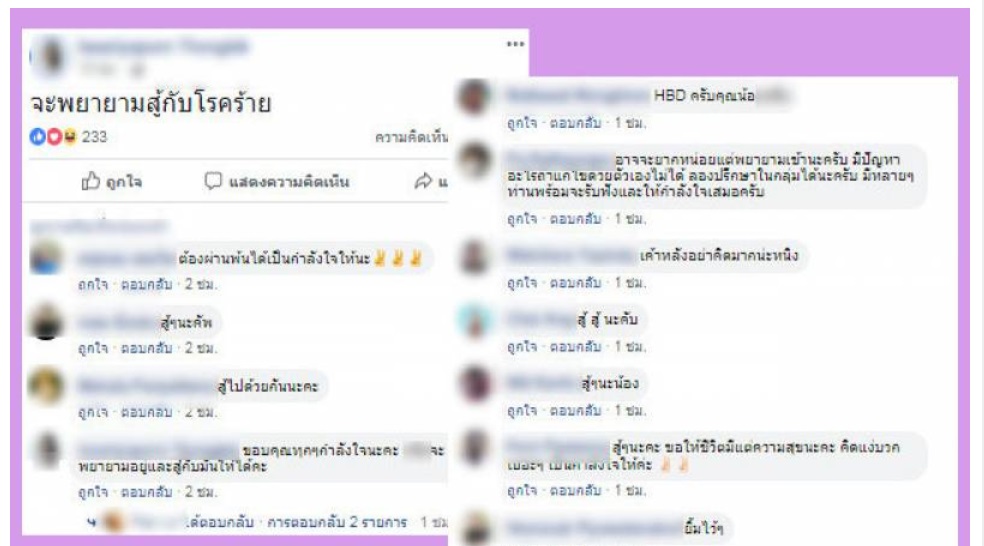This screenshot has height=546, width=984.
Task: Expand การตอบกลับ 2 รายการ replies
Action: coord(337,522)
